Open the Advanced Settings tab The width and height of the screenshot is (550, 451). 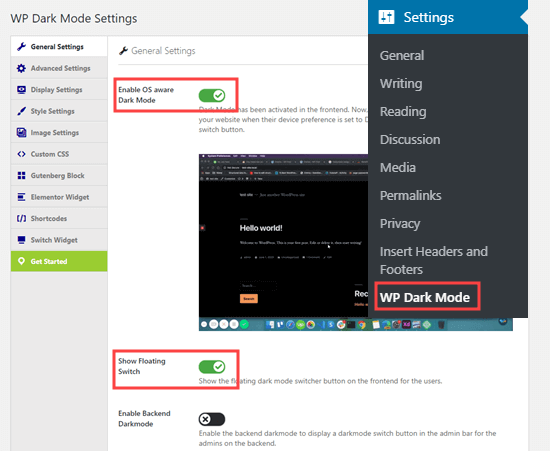(59, 68)
